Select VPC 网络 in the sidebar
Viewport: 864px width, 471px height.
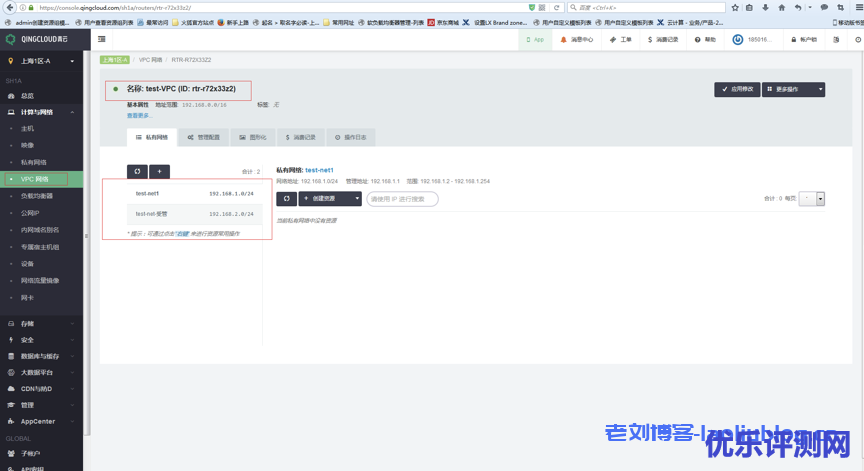click(x=35, y=179)
